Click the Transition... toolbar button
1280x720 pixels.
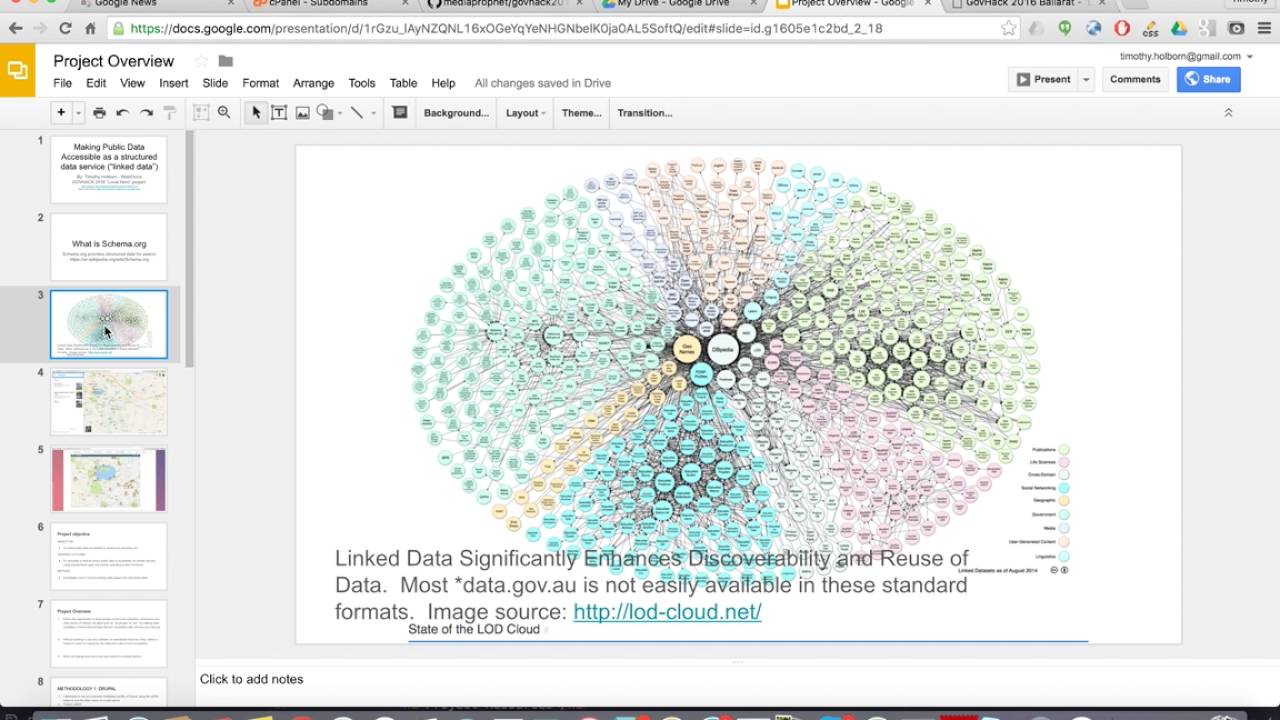coord(644,113)
